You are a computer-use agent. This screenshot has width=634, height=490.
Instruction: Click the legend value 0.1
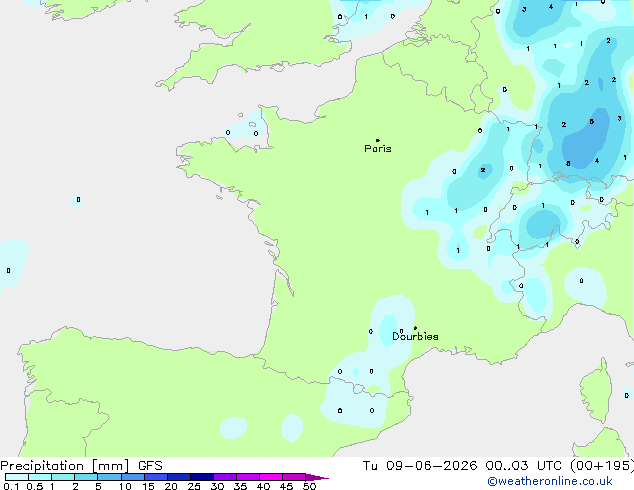coord(11,486)
